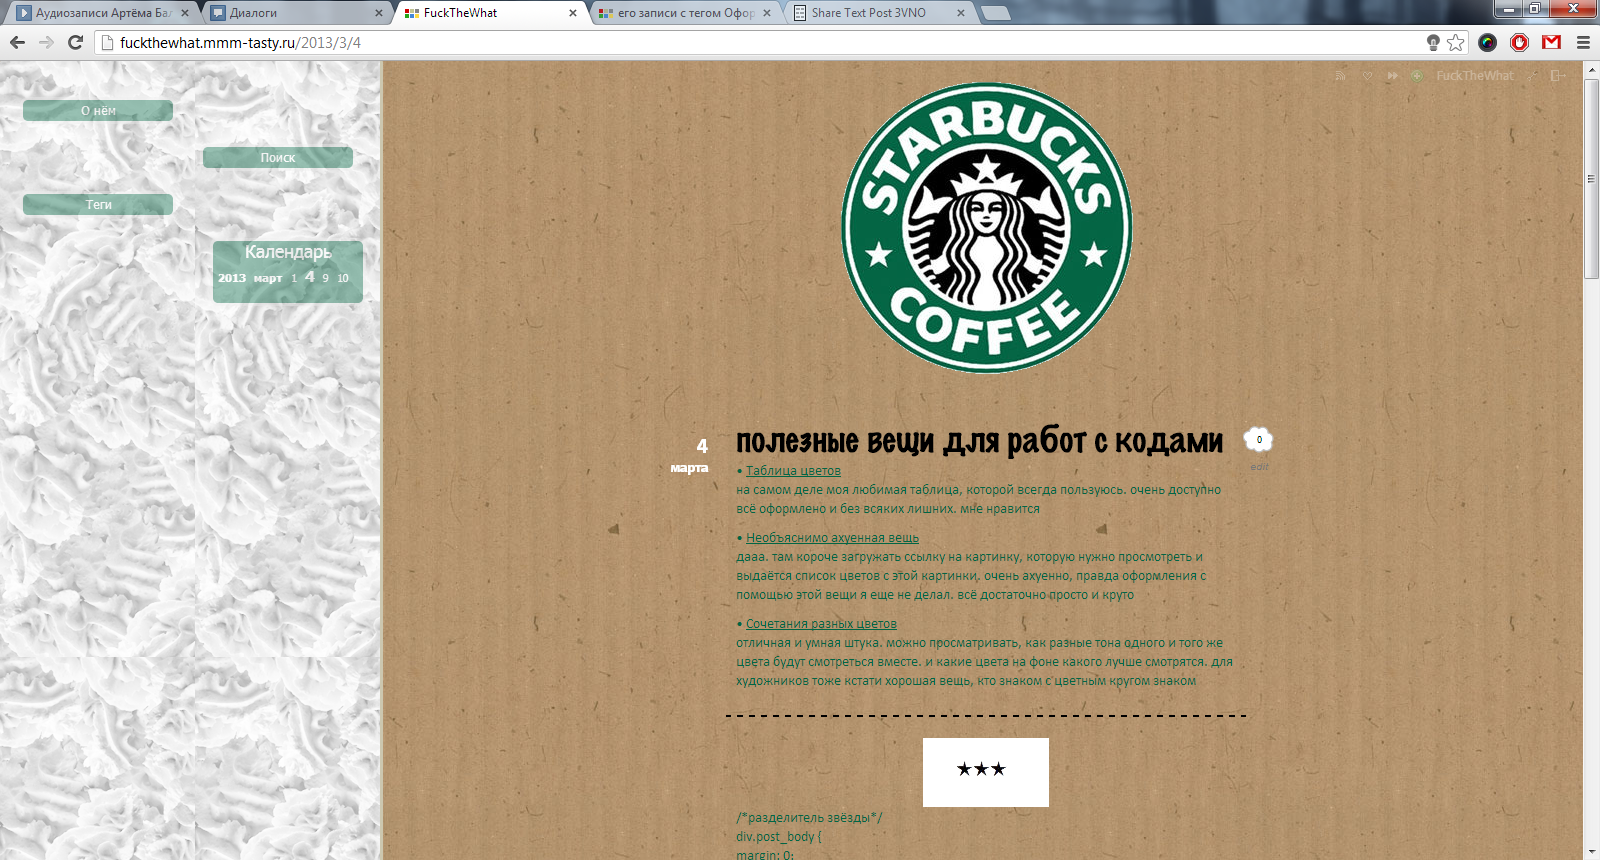Select 'март' in the calendar widget
1600x860 pixels.
point(268,278)
